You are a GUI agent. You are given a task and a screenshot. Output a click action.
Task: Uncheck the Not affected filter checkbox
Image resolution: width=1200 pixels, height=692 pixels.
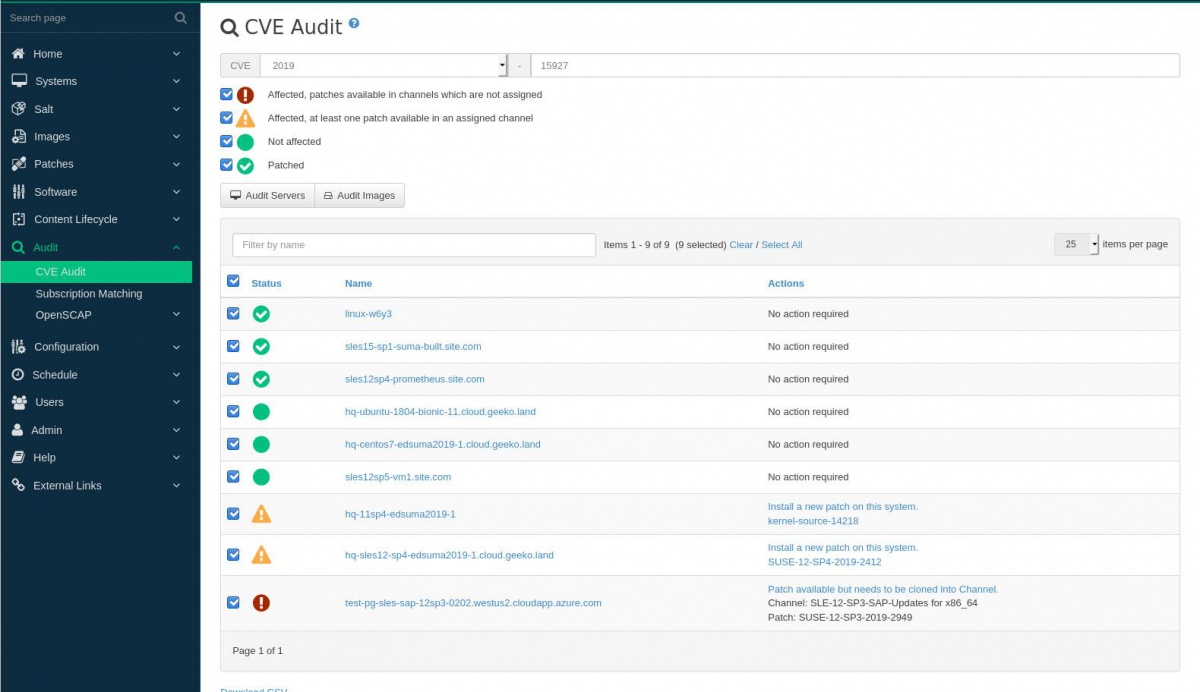tap(227, 141)
